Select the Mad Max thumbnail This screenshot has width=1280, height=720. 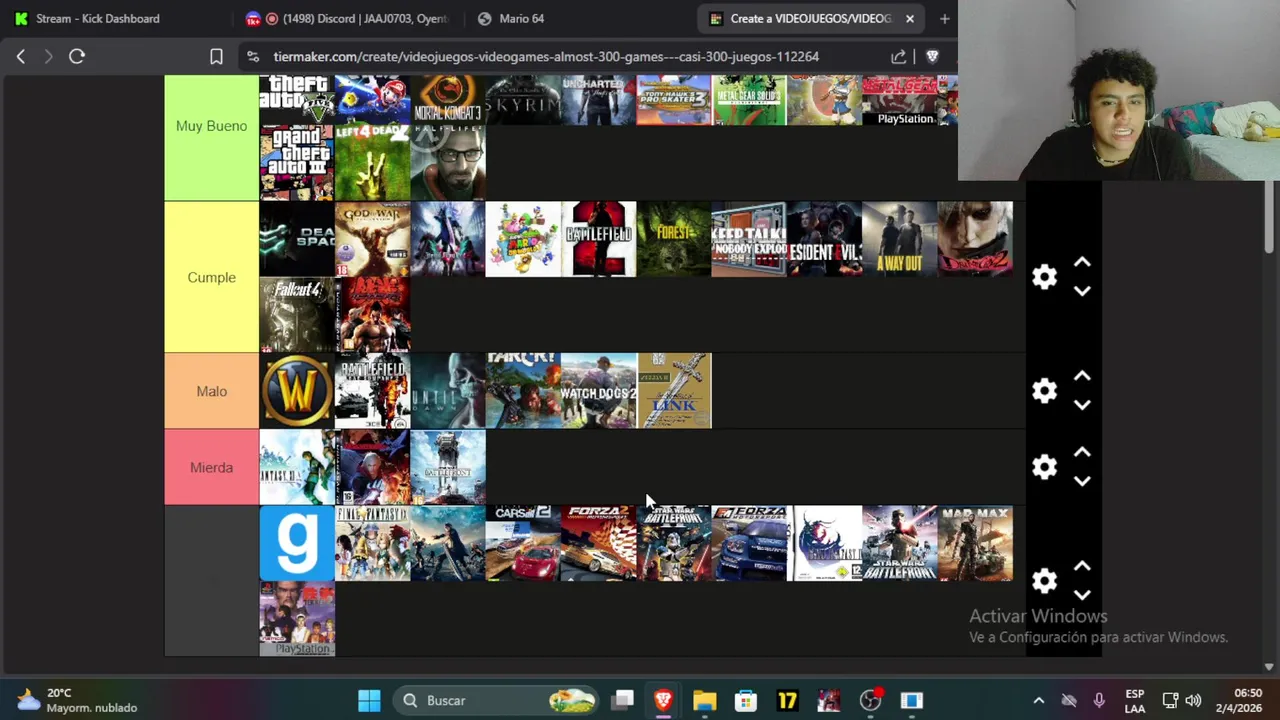click(975, 543)
